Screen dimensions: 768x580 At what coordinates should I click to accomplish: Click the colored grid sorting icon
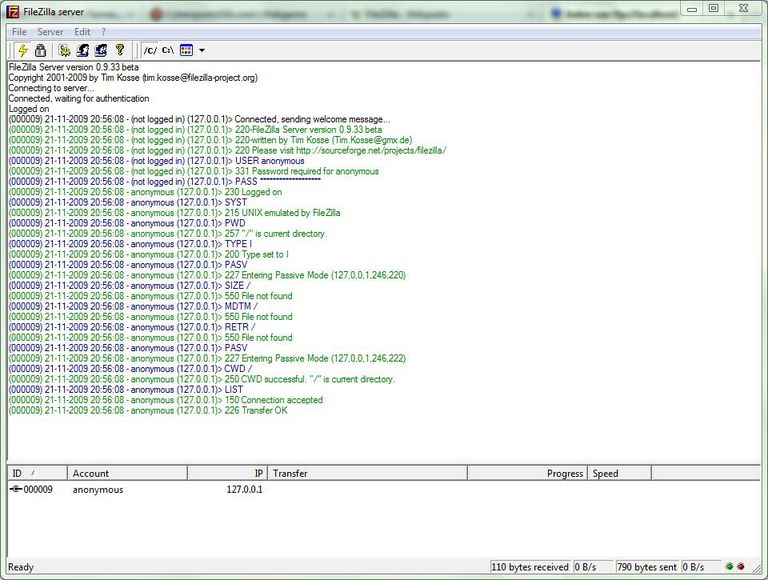click(x=187, y=50)
